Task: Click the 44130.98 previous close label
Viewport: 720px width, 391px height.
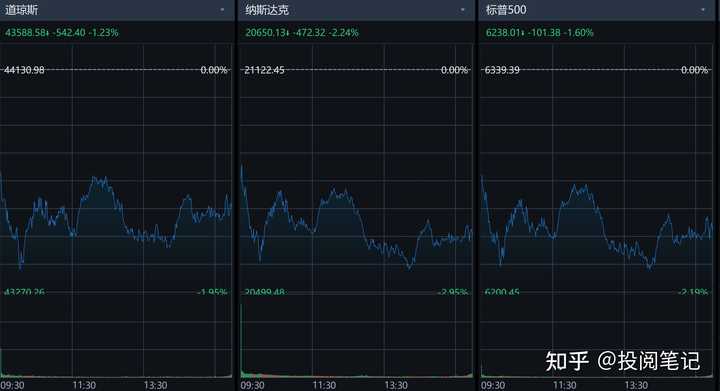Action: (x=24, y=70)
